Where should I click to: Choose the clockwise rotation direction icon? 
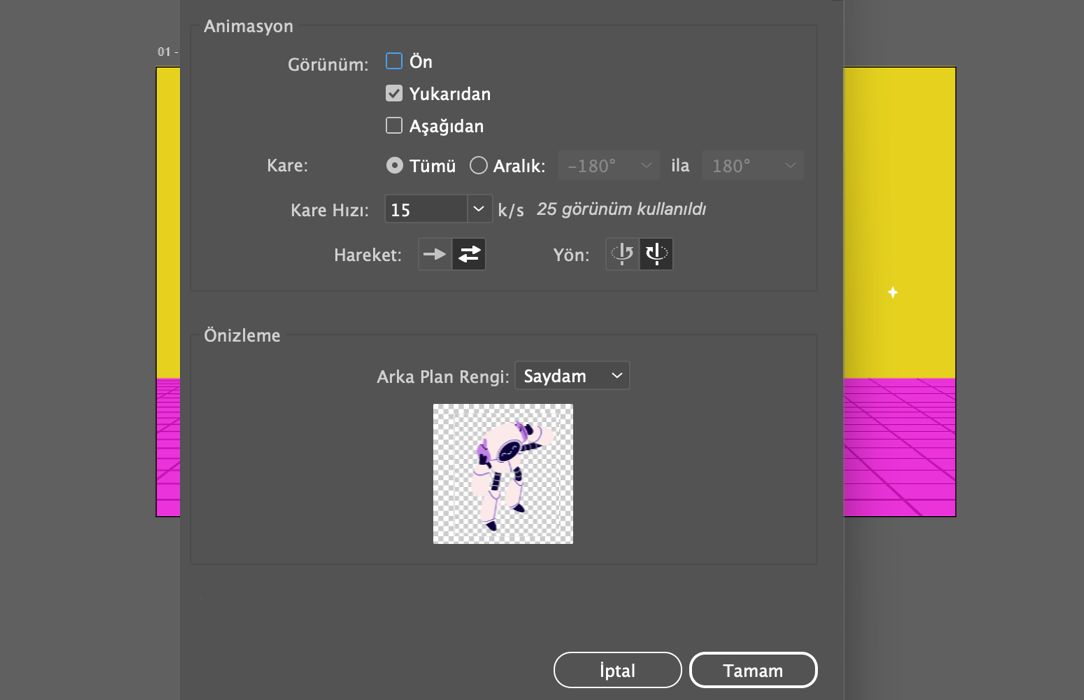[x=656, y=255]
